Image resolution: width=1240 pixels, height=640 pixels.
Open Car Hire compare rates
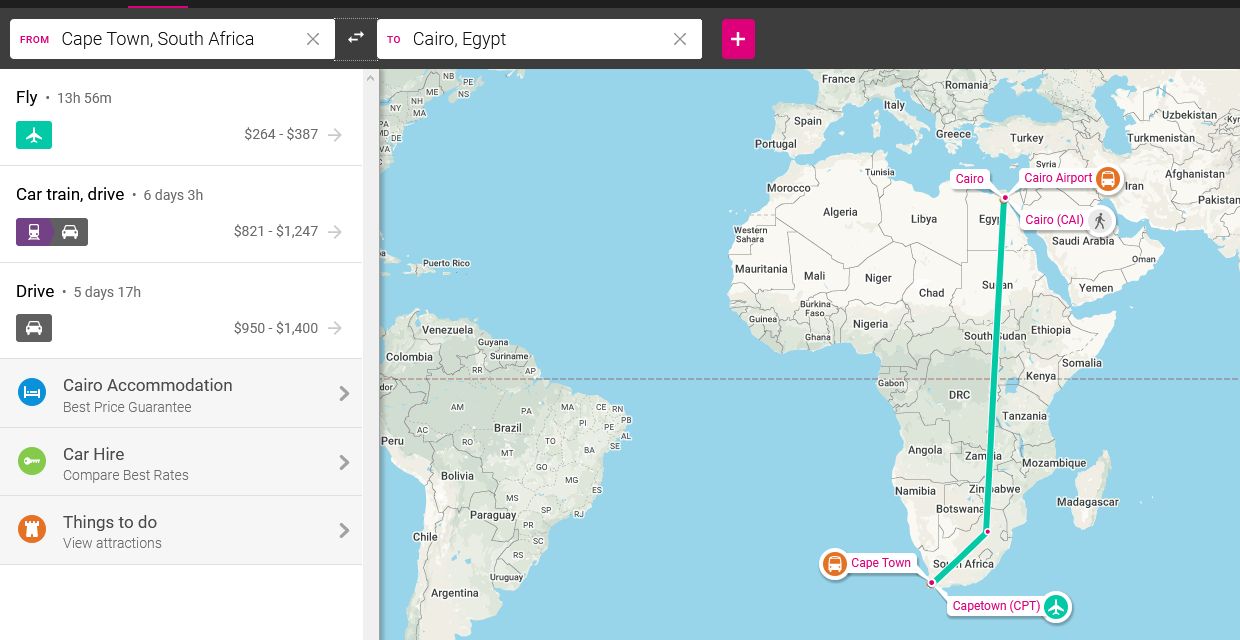(180, 463)
